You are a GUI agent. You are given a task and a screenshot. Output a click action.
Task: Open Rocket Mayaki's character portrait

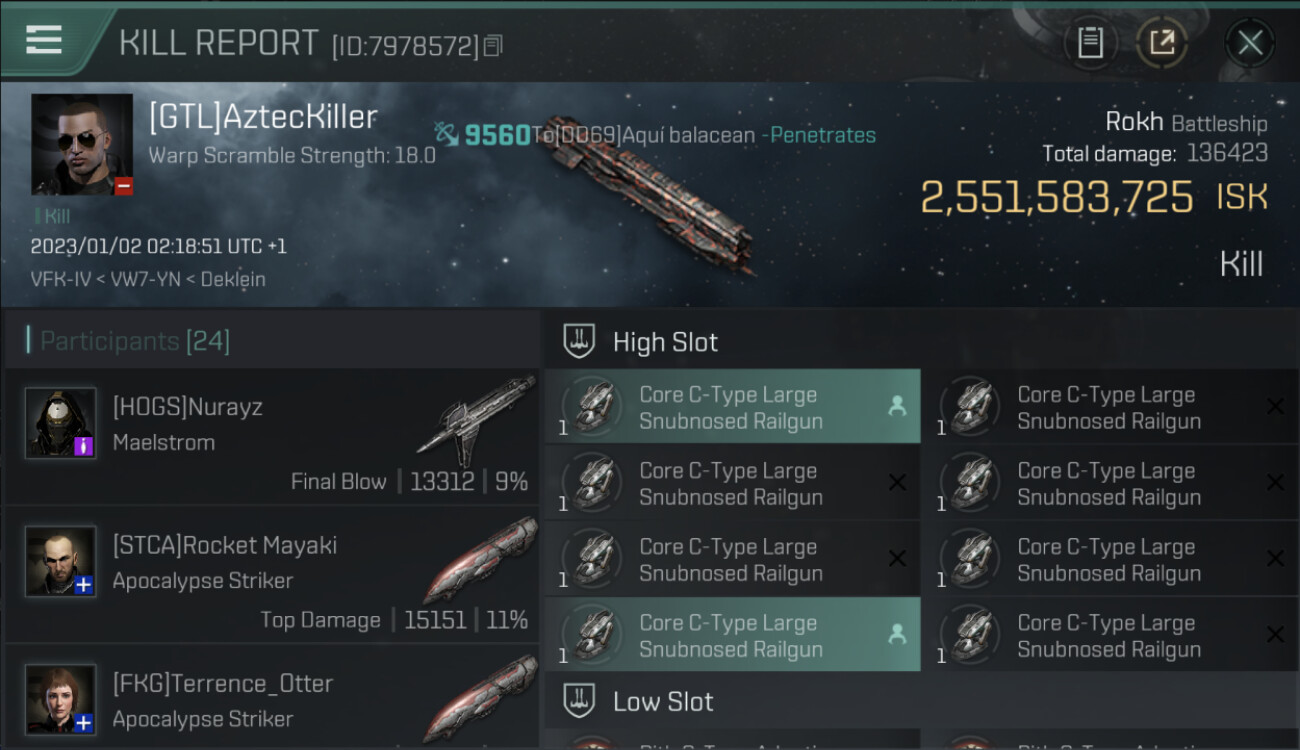point(60,561)
